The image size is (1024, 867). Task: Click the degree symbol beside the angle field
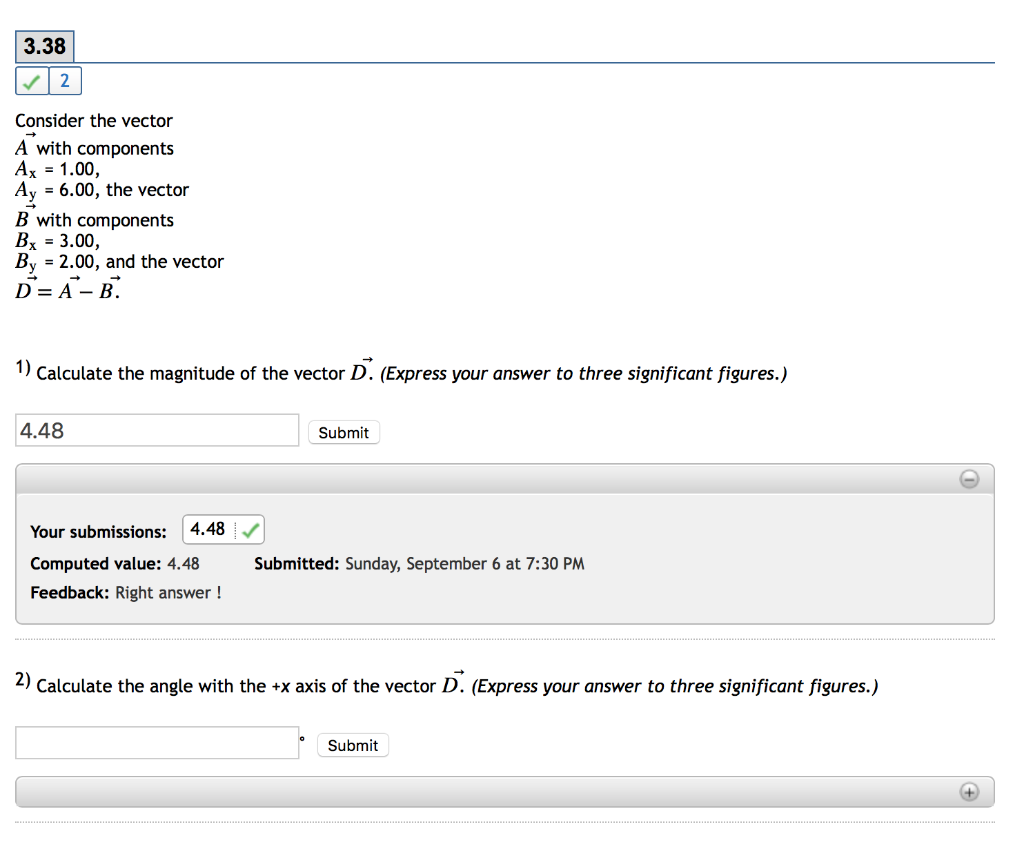[x=304, y=737]
